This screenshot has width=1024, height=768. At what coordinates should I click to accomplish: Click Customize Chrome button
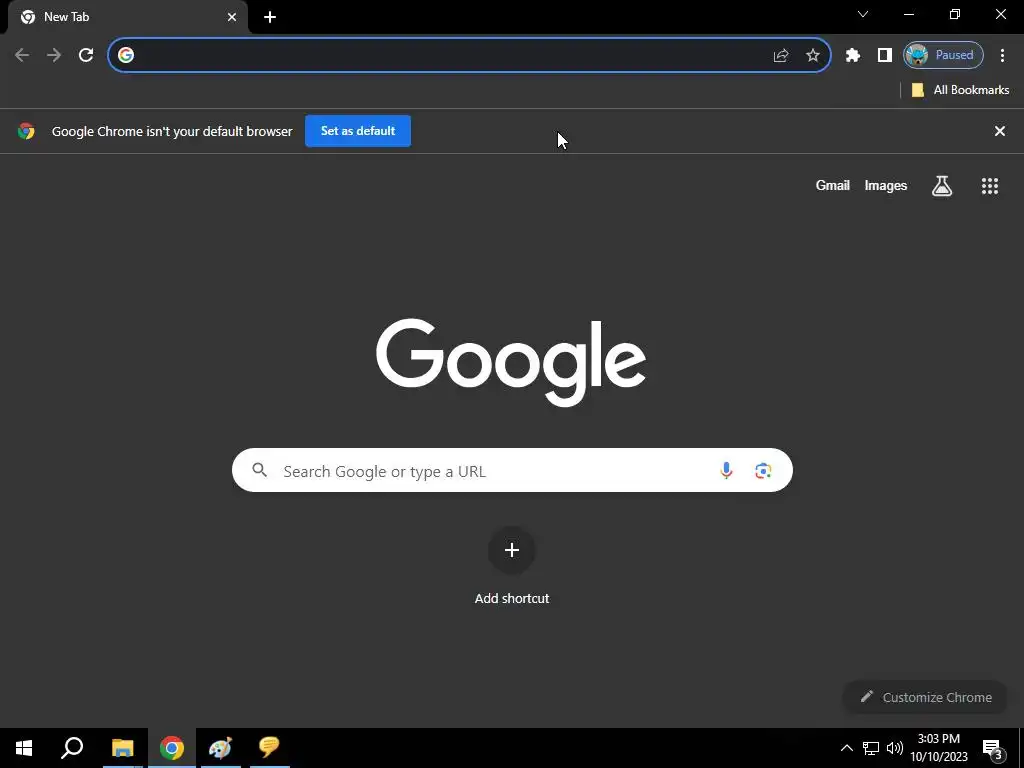pos(925,697)
